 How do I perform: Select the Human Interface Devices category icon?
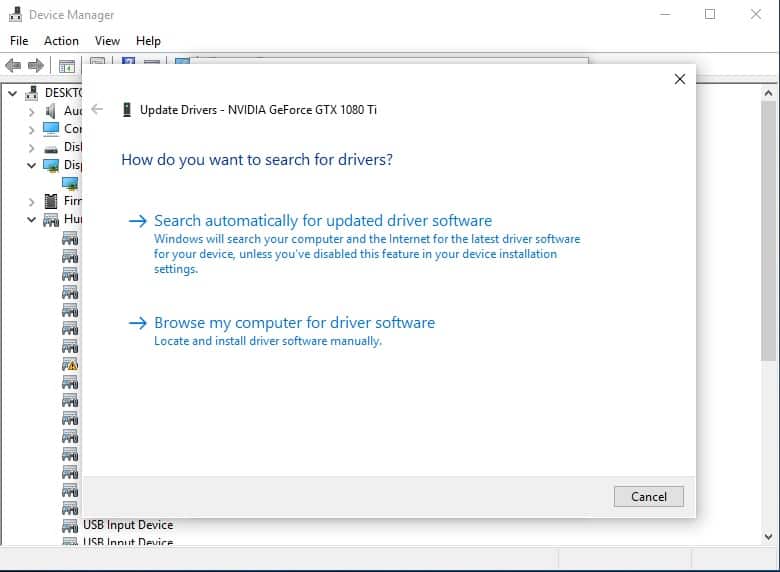pyautogui.click(x=51, y=219)
